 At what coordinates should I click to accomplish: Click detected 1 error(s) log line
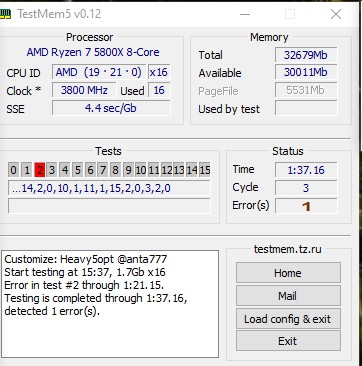(x=52, y=311)
